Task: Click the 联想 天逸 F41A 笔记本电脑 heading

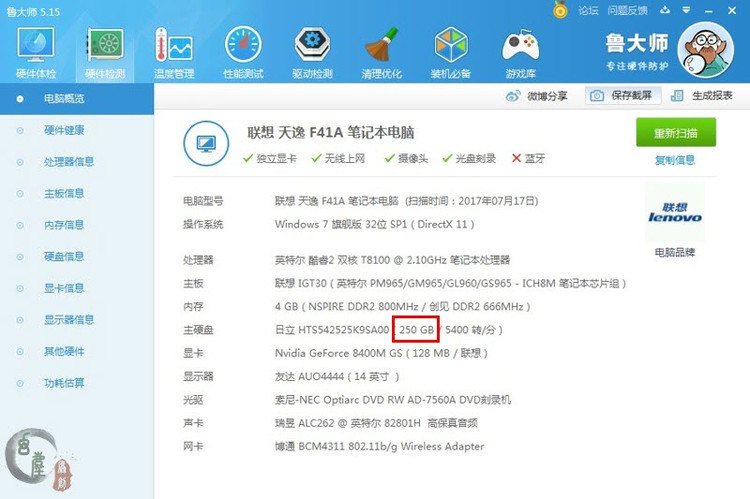Action: click(x=331, y=133)
